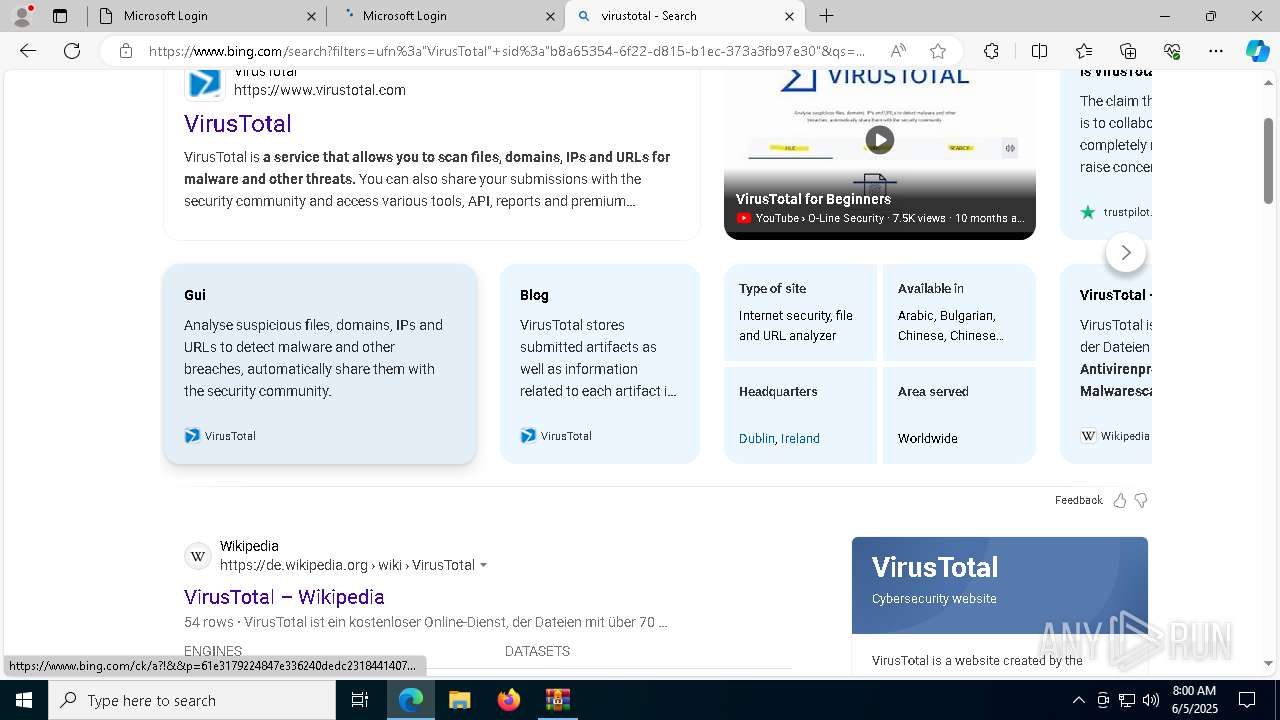Open the VirusTotal title link
1280x720 pixels.
[238, 123]
